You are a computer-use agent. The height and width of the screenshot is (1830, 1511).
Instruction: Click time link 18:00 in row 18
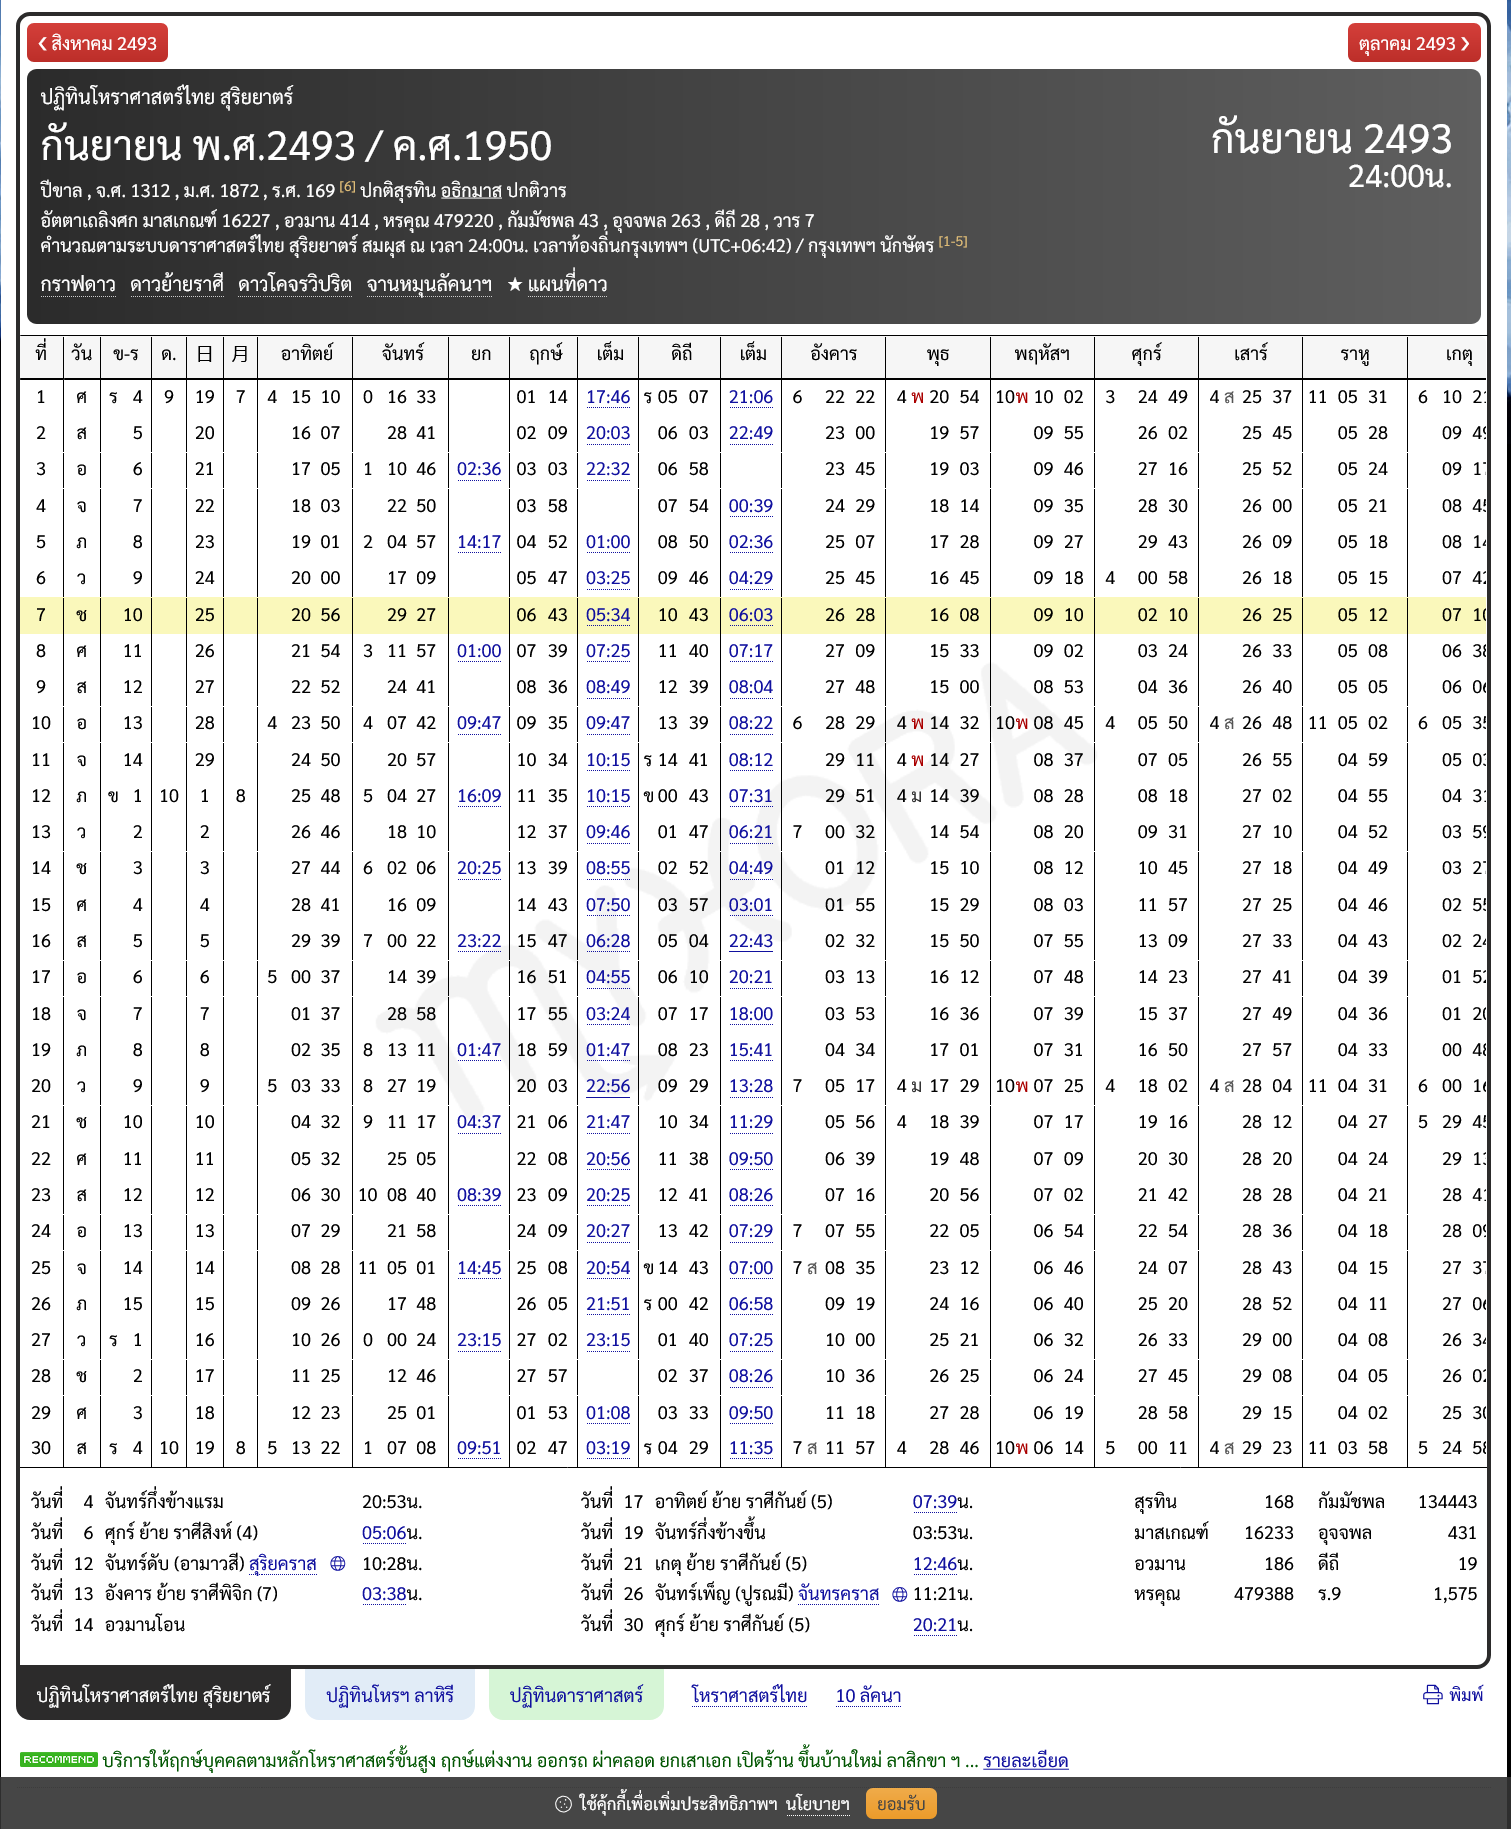pyautogui.click(x=751, y=1014)
